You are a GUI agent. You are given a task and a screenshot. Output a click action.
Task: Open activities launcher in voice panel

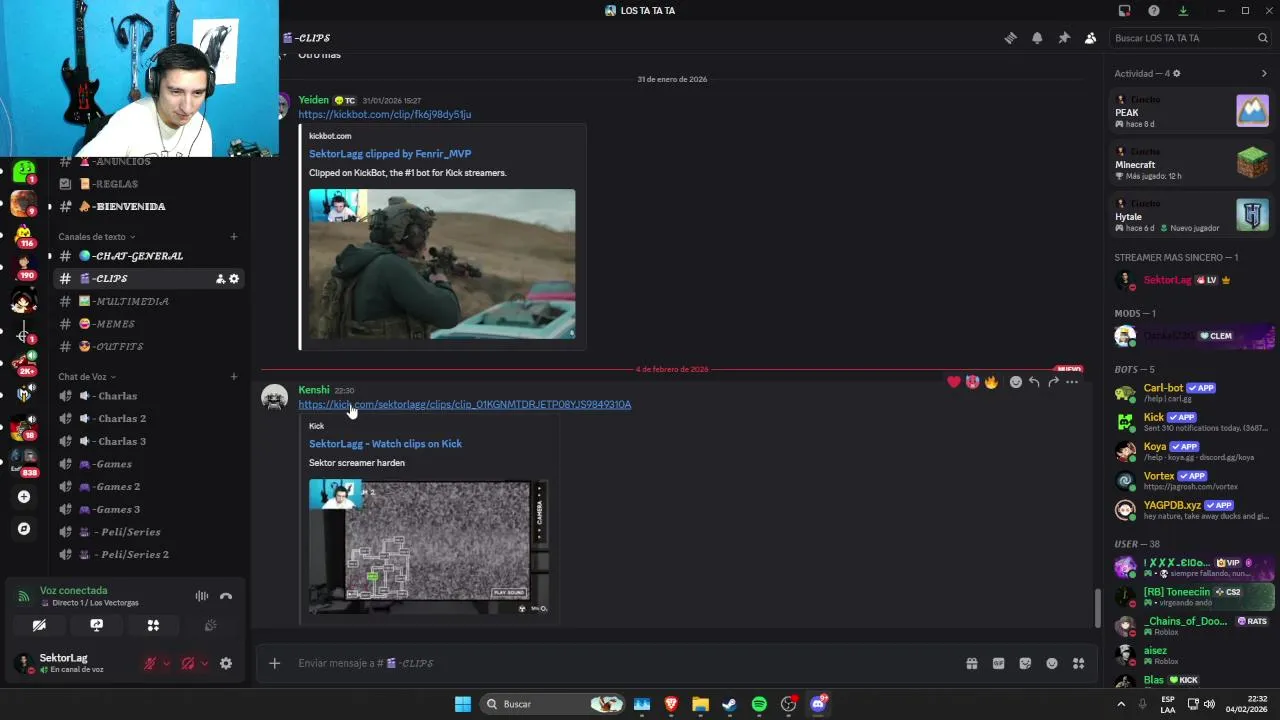pos(153,625)
